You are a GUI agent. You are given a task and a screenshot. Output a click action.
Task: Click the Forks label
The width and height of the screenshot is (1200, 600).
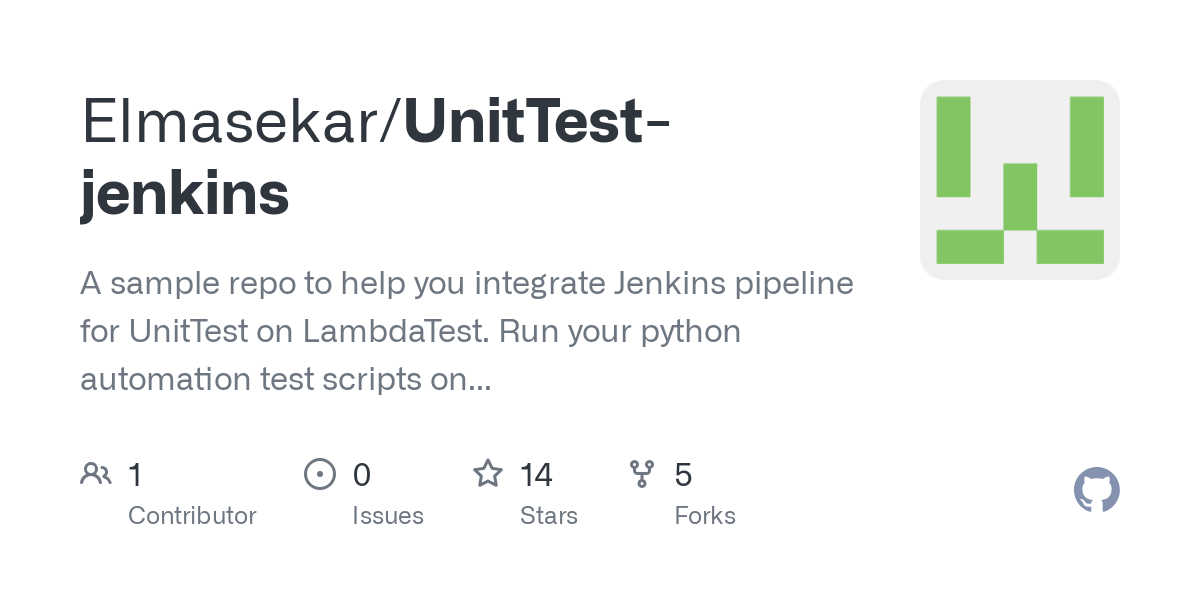pyautogui.click(x=705, y=516)
